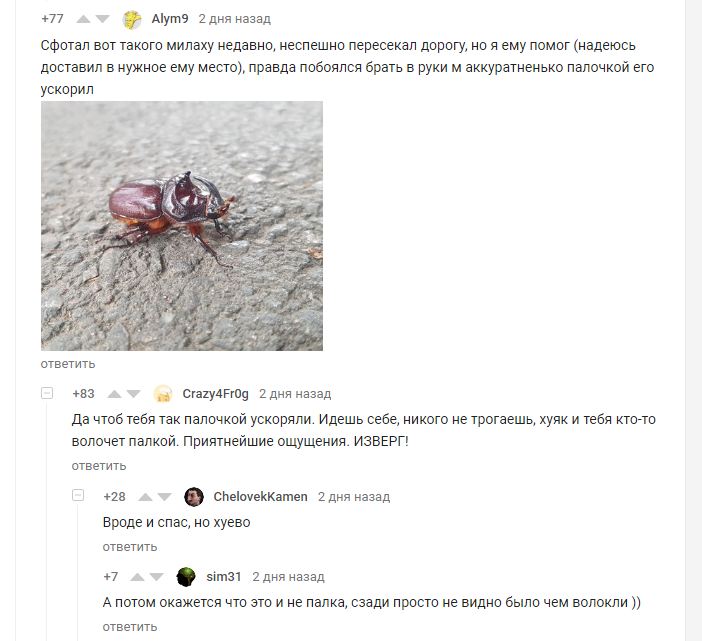The image size is (702, 641).
Task: Open Alym9's avatar profile picture
Action: coord(132,19)
